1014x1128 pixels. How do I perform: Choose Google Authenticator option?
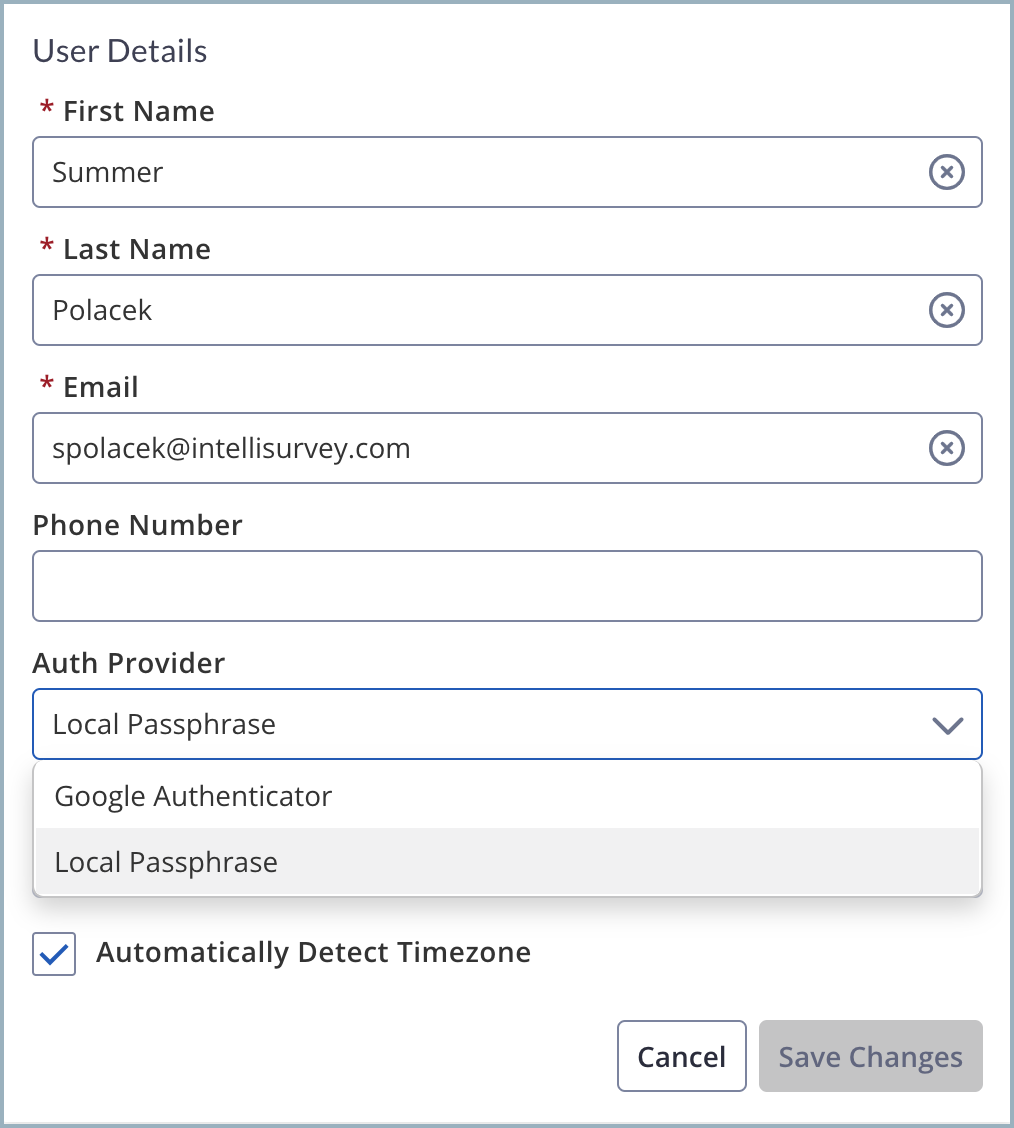click(508, 796)
